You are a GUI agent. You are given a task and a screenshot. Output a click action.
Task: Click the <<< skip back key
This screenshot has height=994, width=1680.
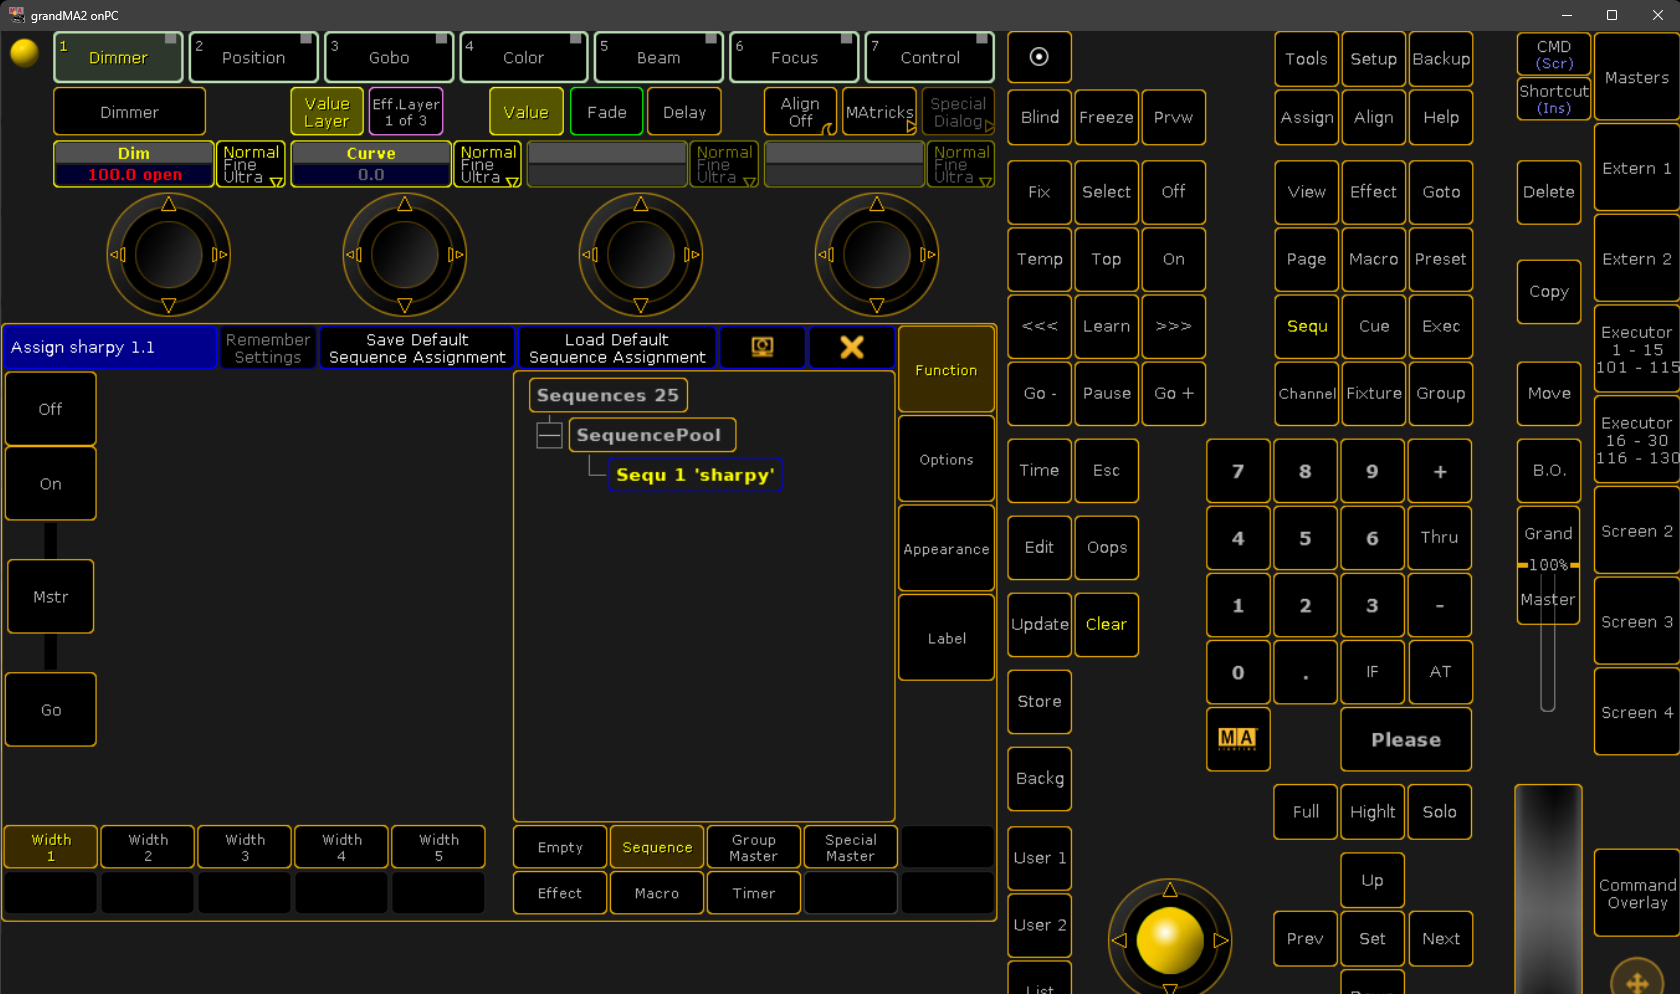[x=1039, y=326]
